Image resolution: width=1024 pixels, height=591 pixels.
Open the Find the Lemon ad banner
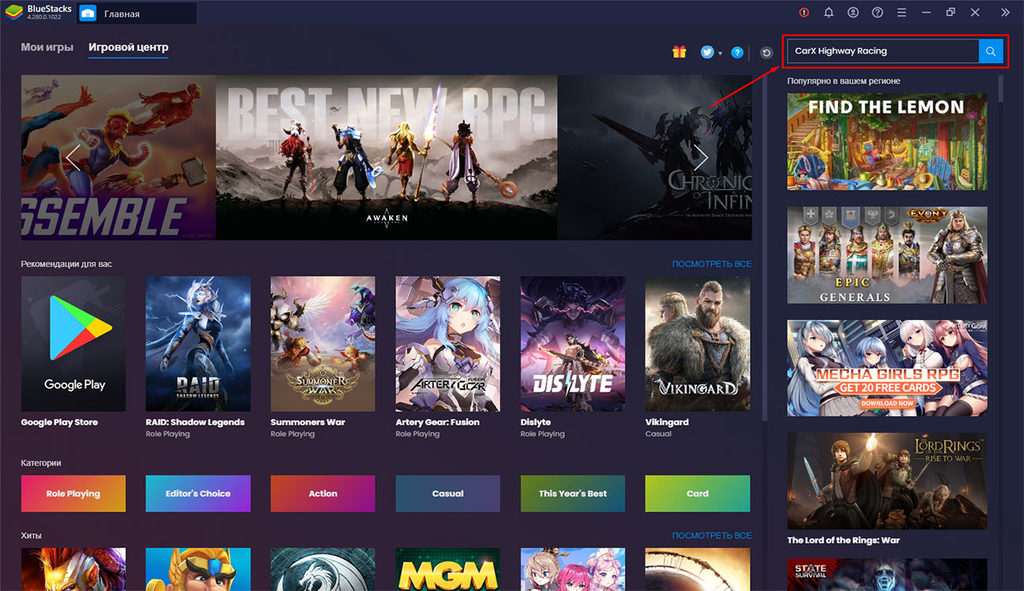click(887, 142)
